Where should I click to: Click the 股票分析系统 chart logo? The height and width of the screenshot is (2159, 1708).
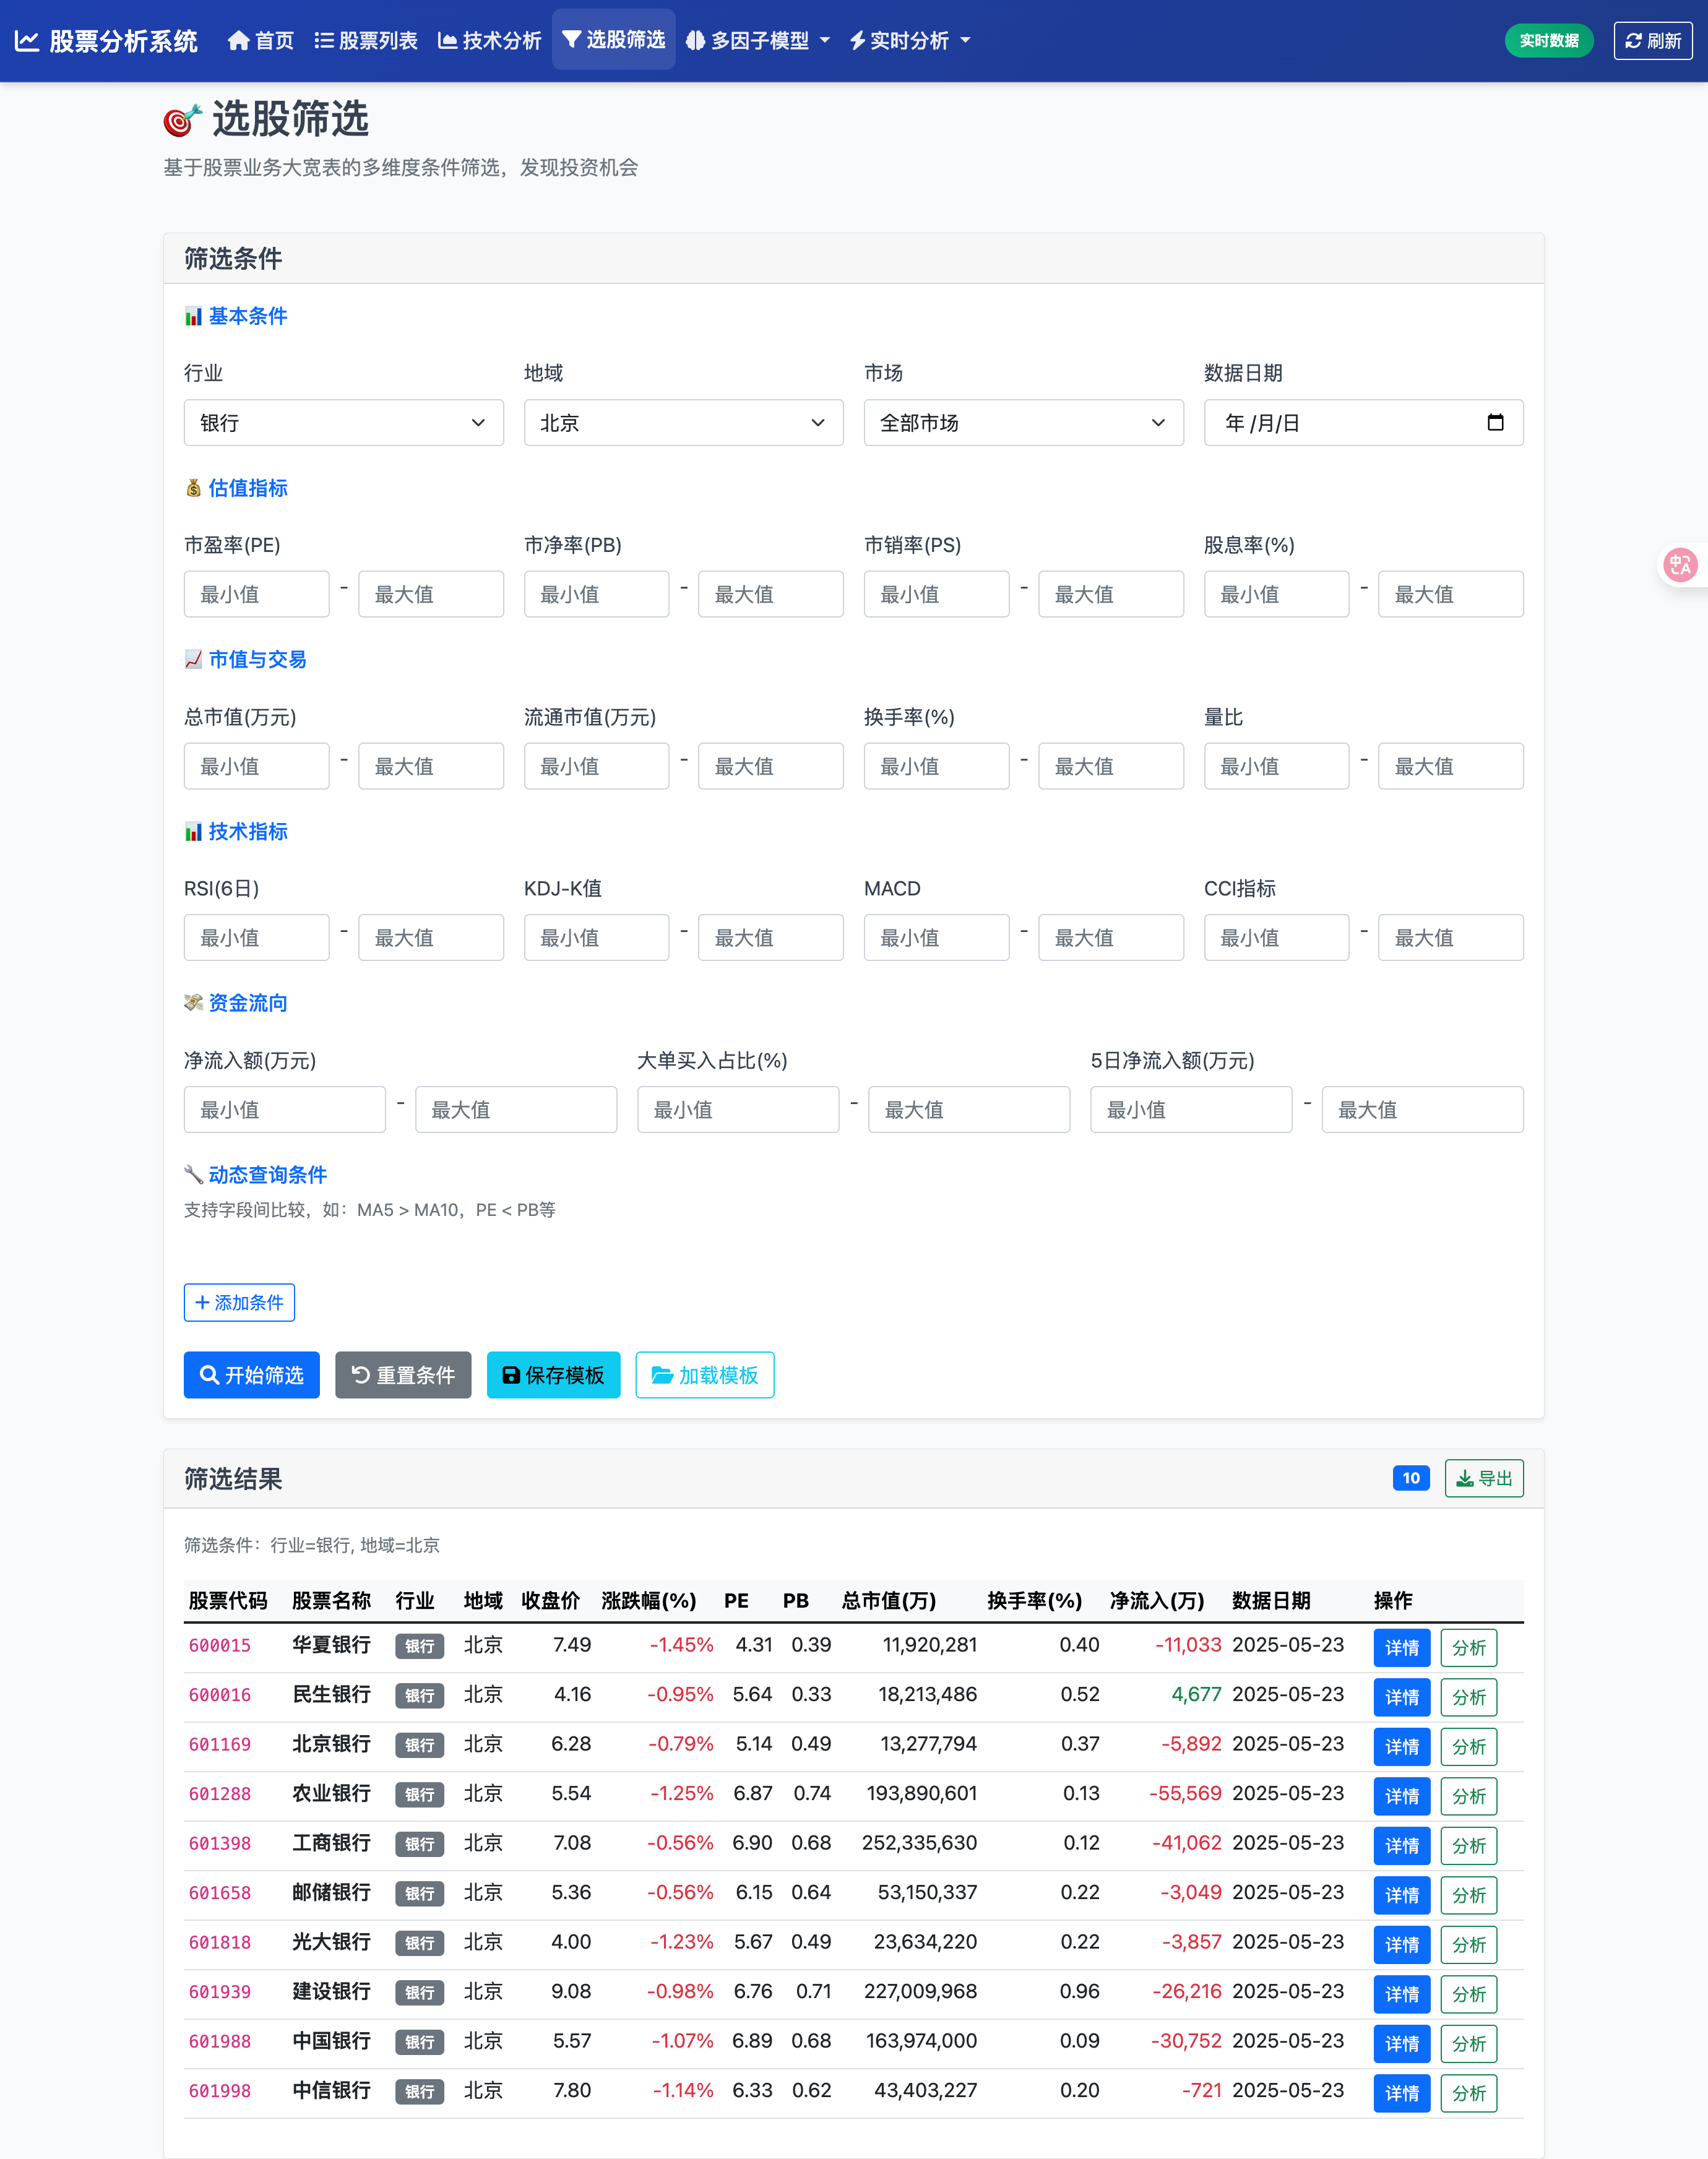(x=27, y=41)
